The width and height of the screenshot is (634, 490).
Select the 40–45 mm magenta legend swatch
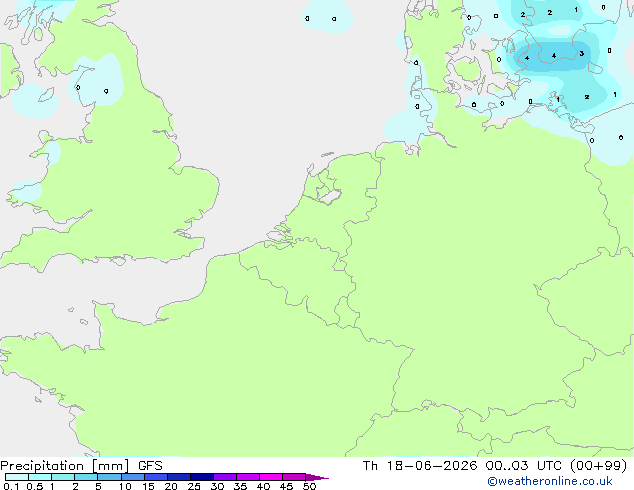pyautogui.click(x=271, y=477)
